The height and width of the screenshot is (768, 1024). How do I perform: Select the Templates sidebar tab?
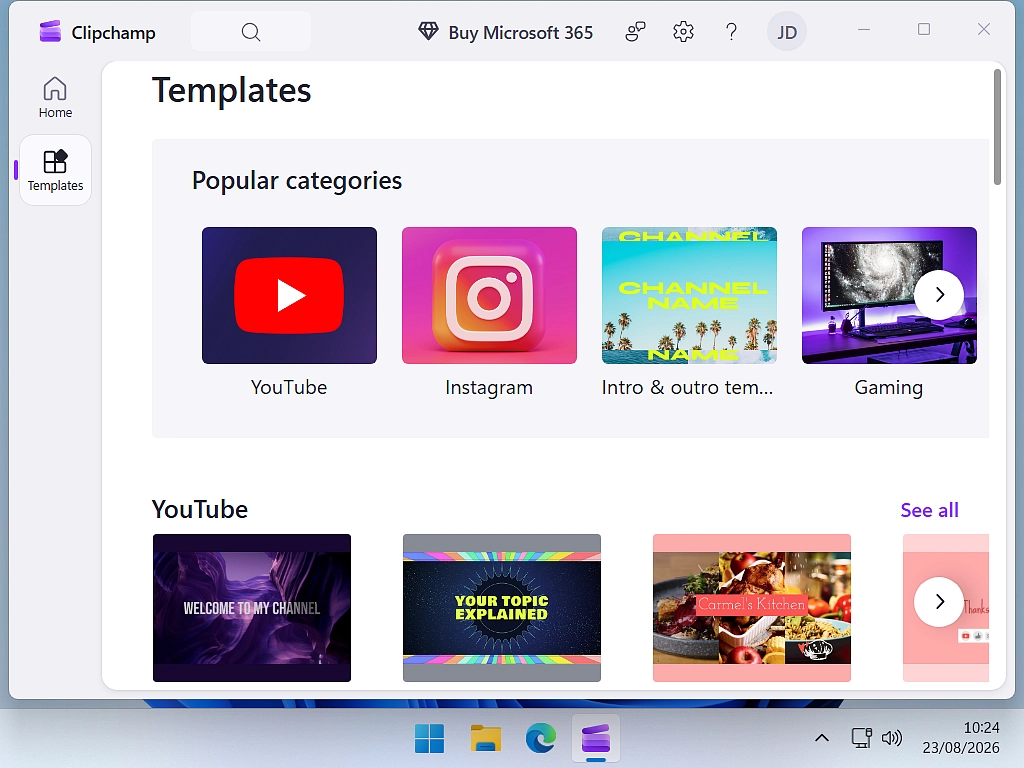tap(56, 170)
